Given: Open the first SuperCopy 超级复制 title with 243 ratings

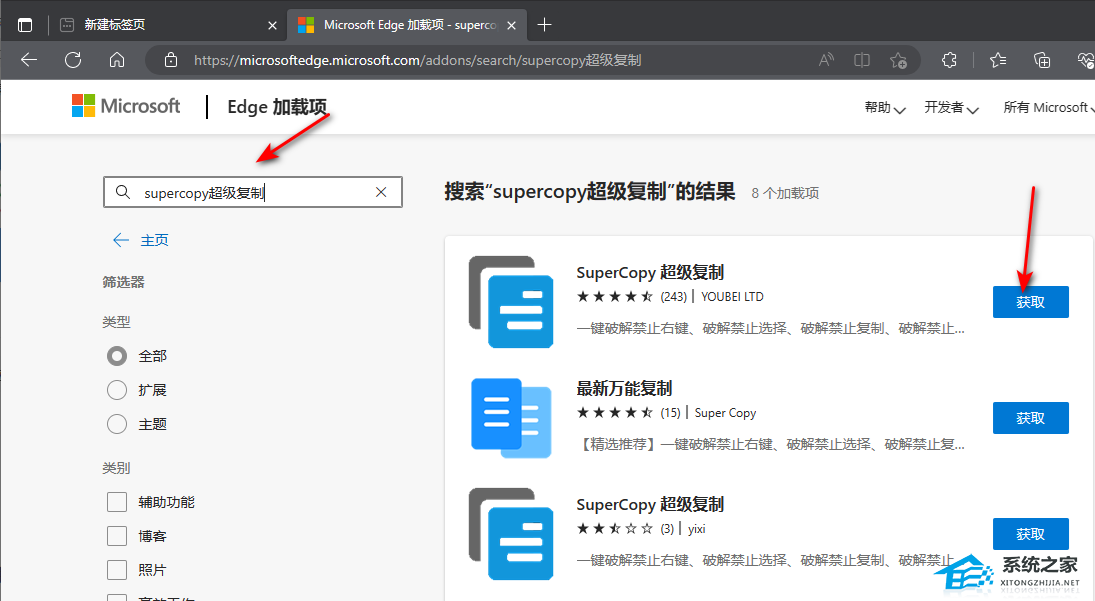Looking at the screenshot, I should pyautogui.click(x=650, y=272).
